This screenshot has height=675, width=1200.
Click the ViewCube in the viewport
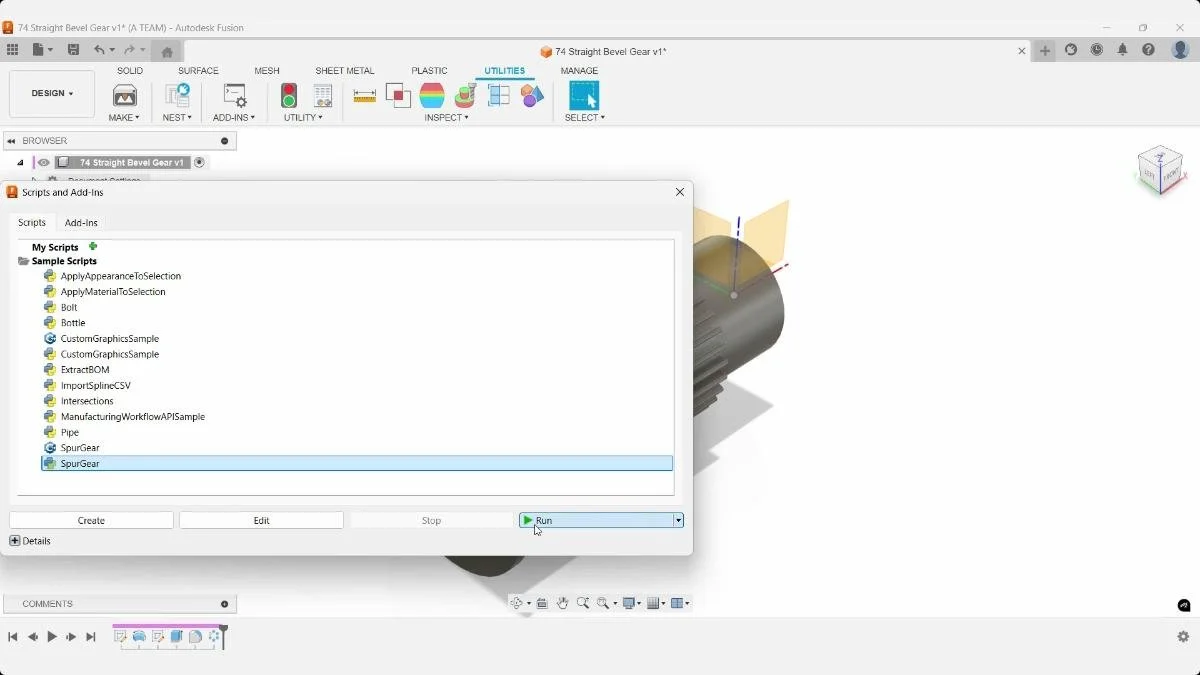click(x=1161, y=170)
